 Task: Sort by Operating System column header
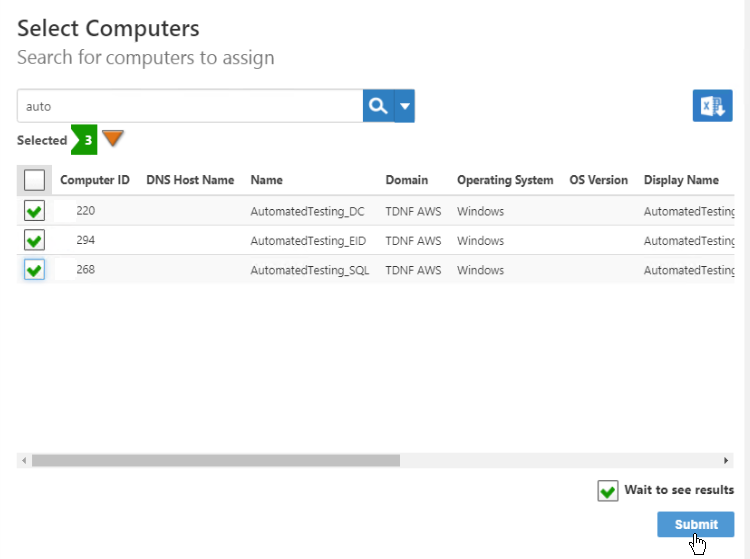pyautogui.click(x=505, y=180)
